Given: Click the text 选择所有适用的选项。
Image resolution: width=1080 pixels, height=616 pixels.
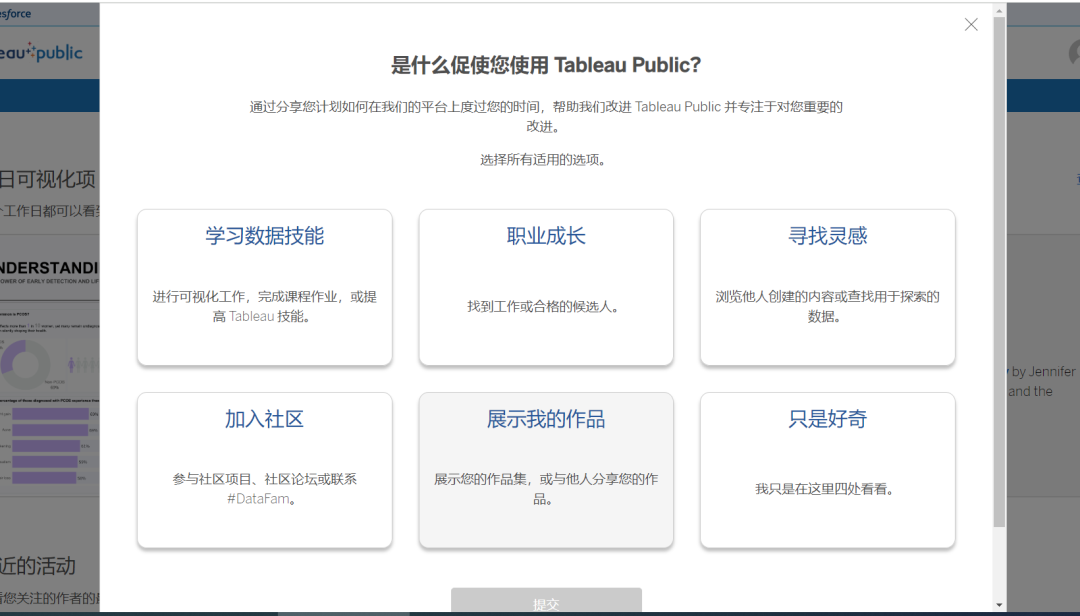Looking at the screenshot, I should coord(544,160).
